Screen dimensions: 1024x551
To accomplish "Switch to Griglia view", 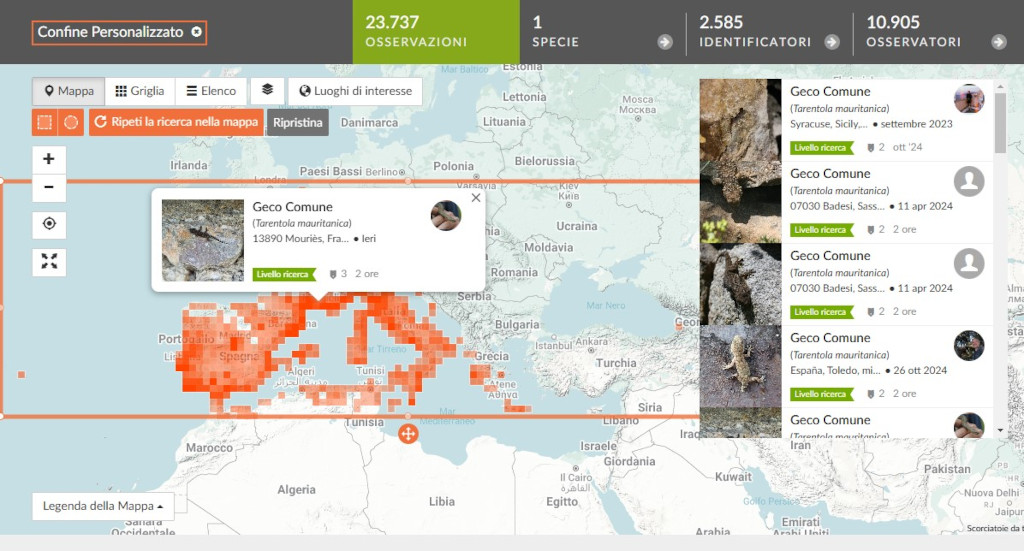I will pos(139,91).
